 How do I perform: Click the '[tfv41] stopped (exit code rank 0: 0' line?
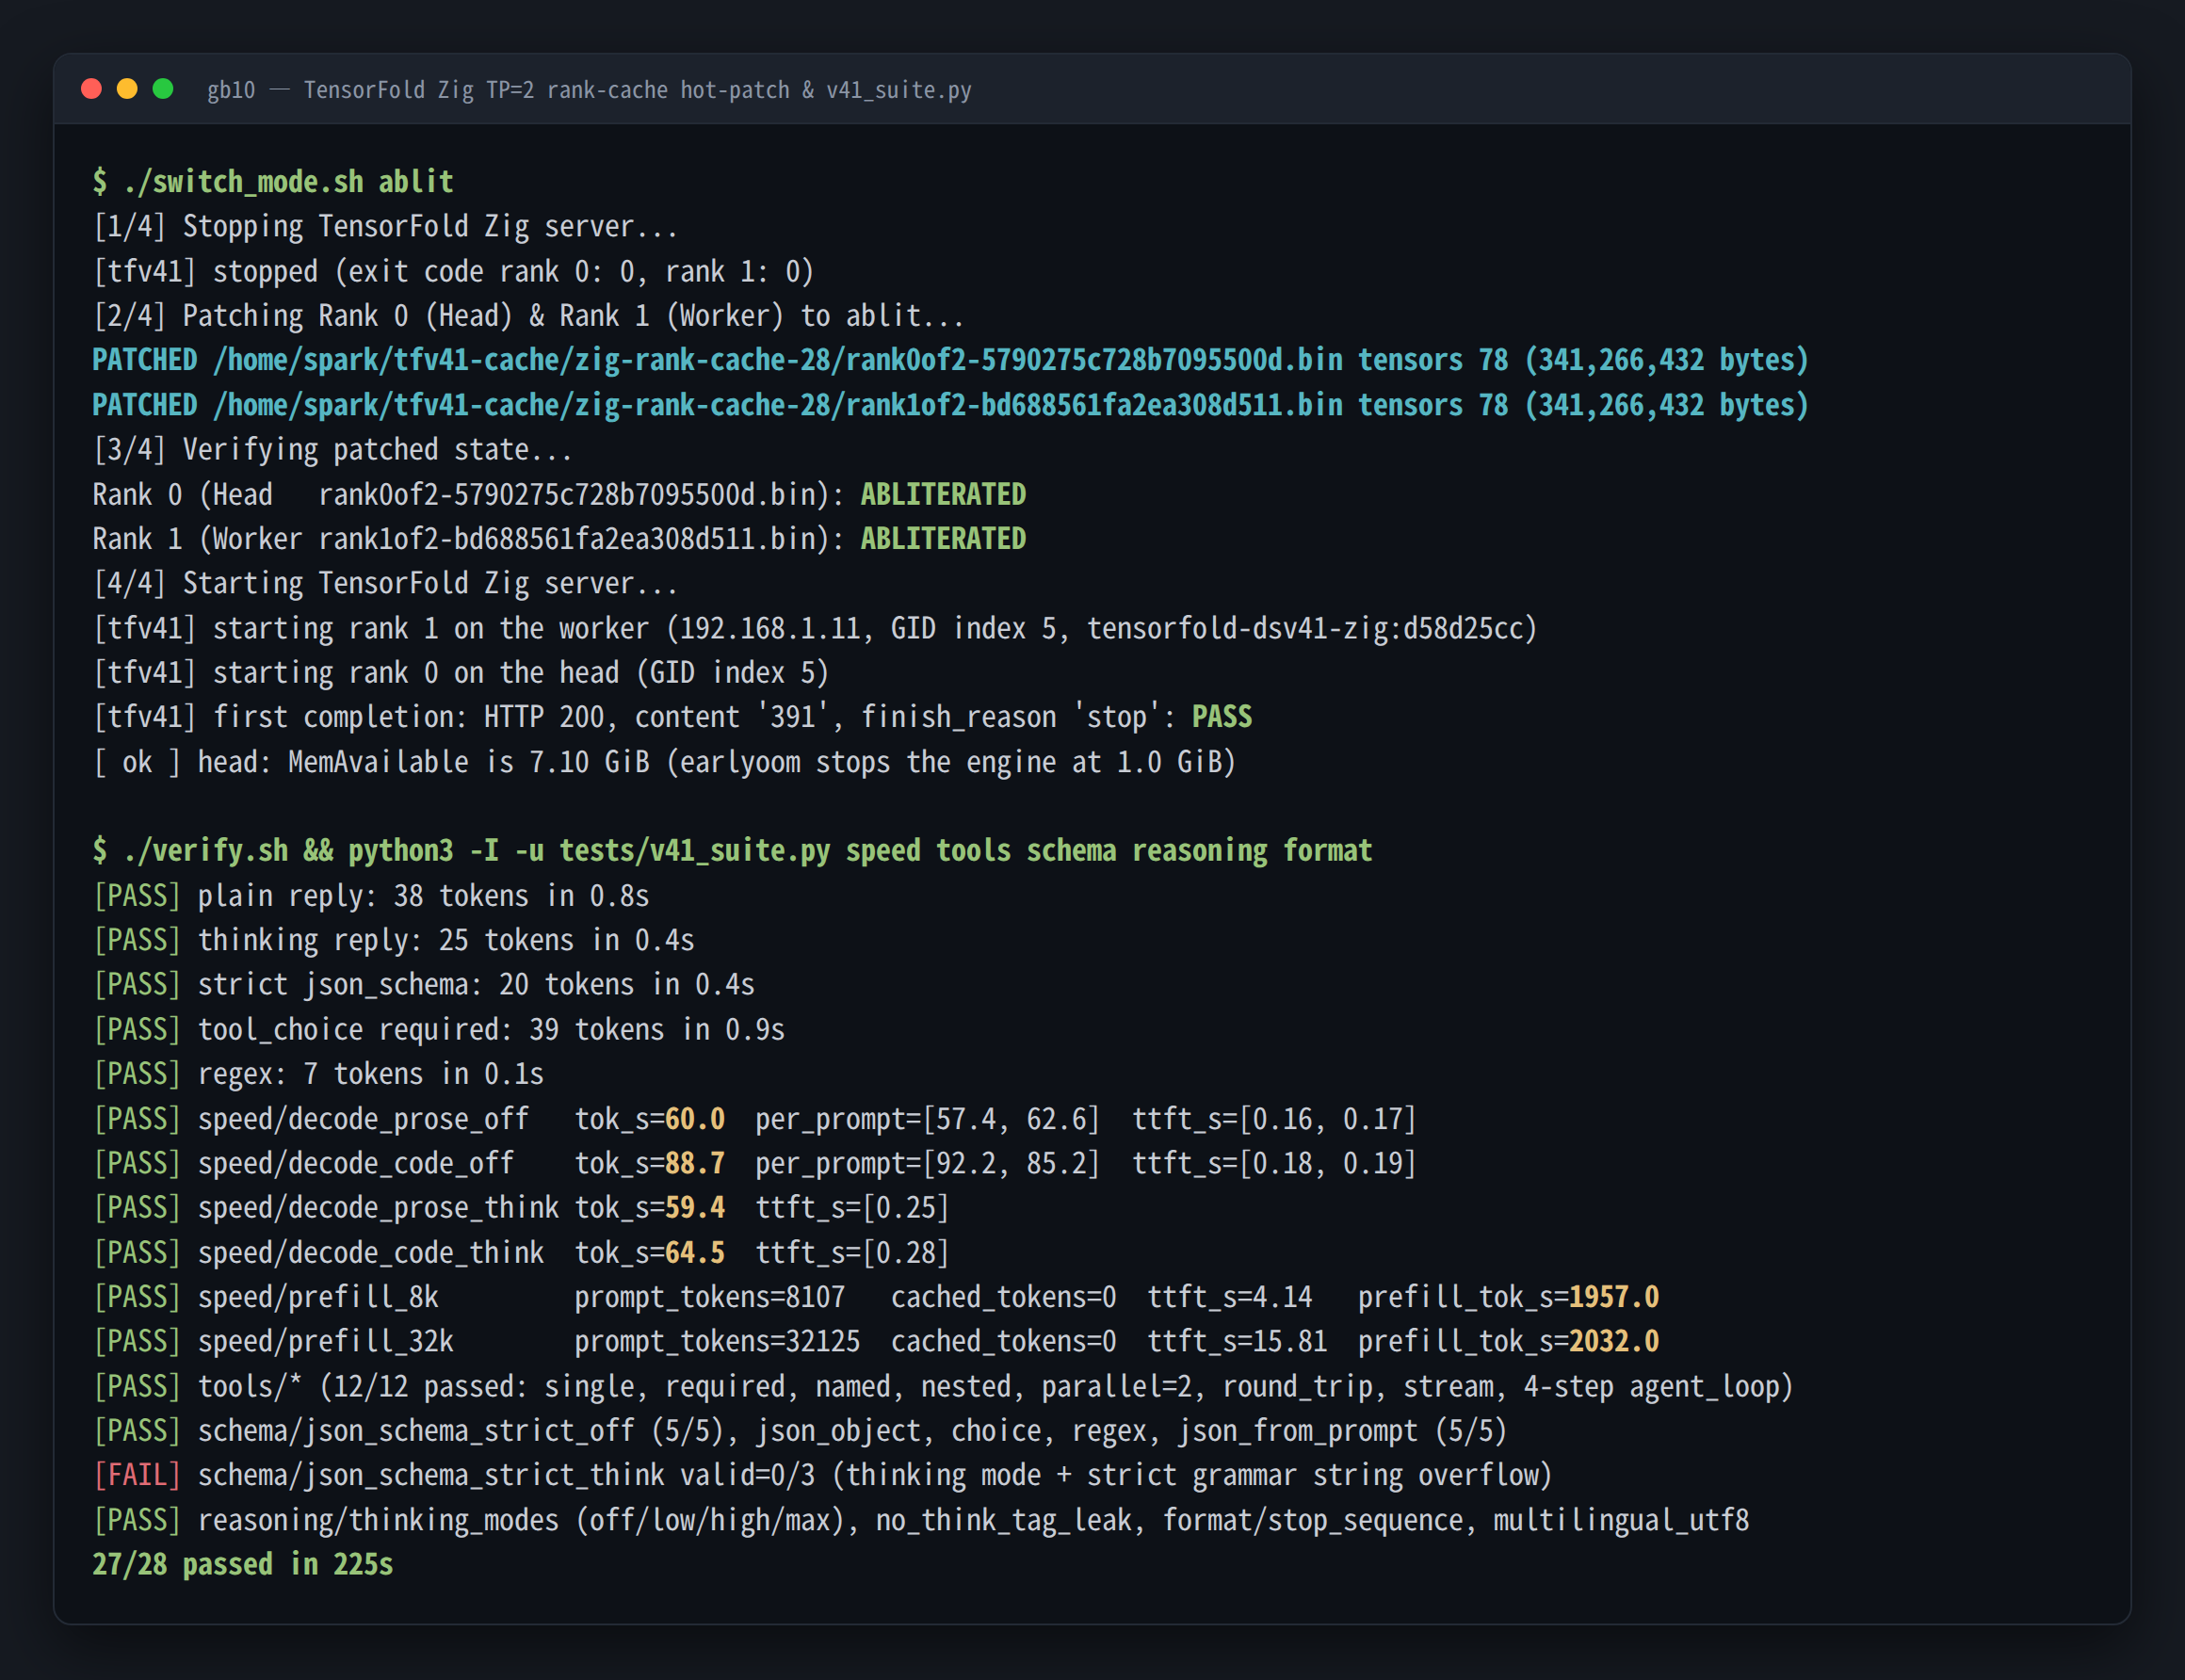[x=453, y=271]
